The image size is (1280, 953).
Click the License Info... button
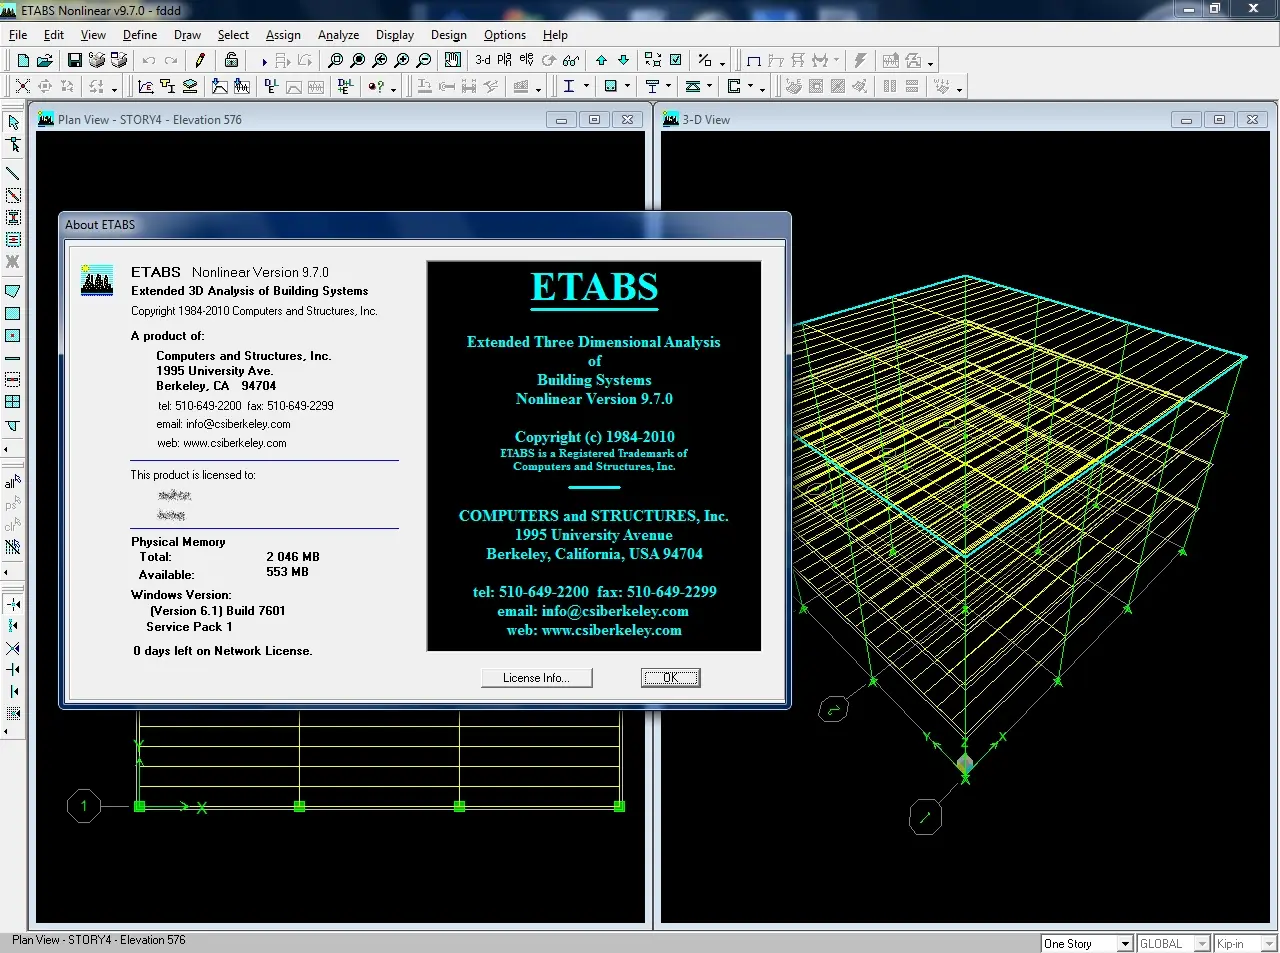[x=536, y=678]
